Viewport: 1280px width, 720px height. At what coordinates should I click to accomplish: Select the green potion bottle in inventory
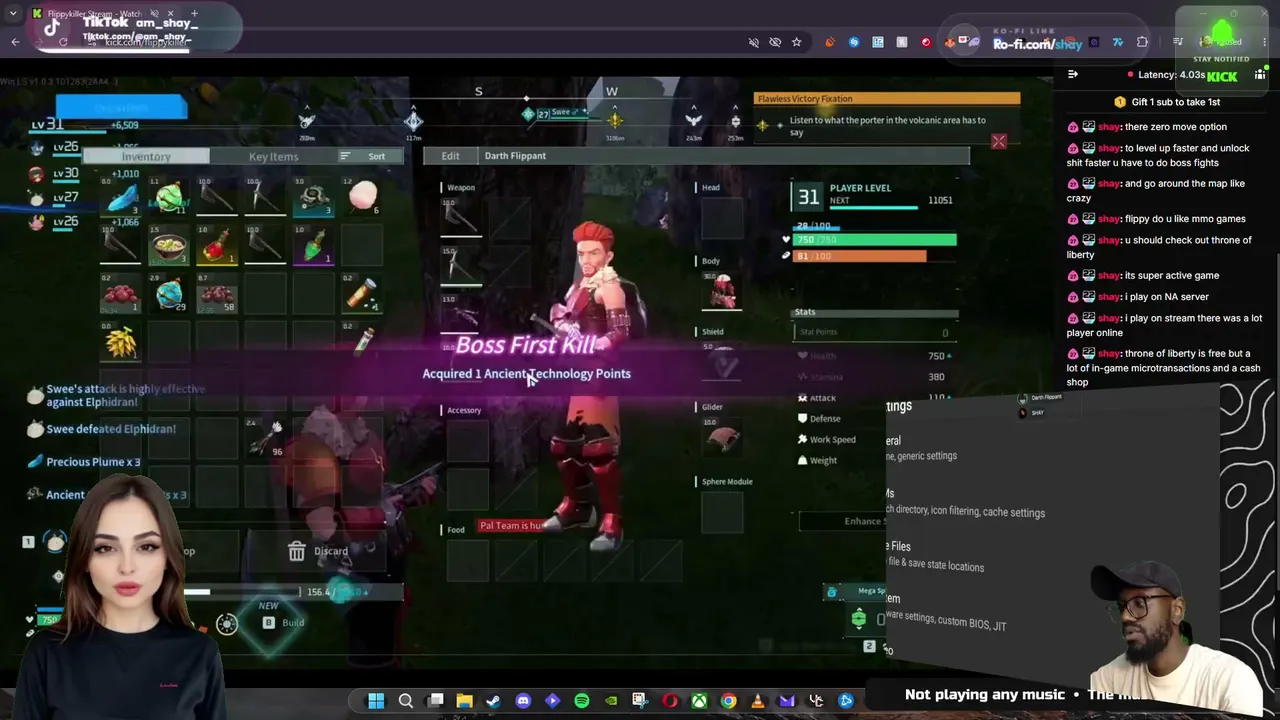(x=314, y=246)
